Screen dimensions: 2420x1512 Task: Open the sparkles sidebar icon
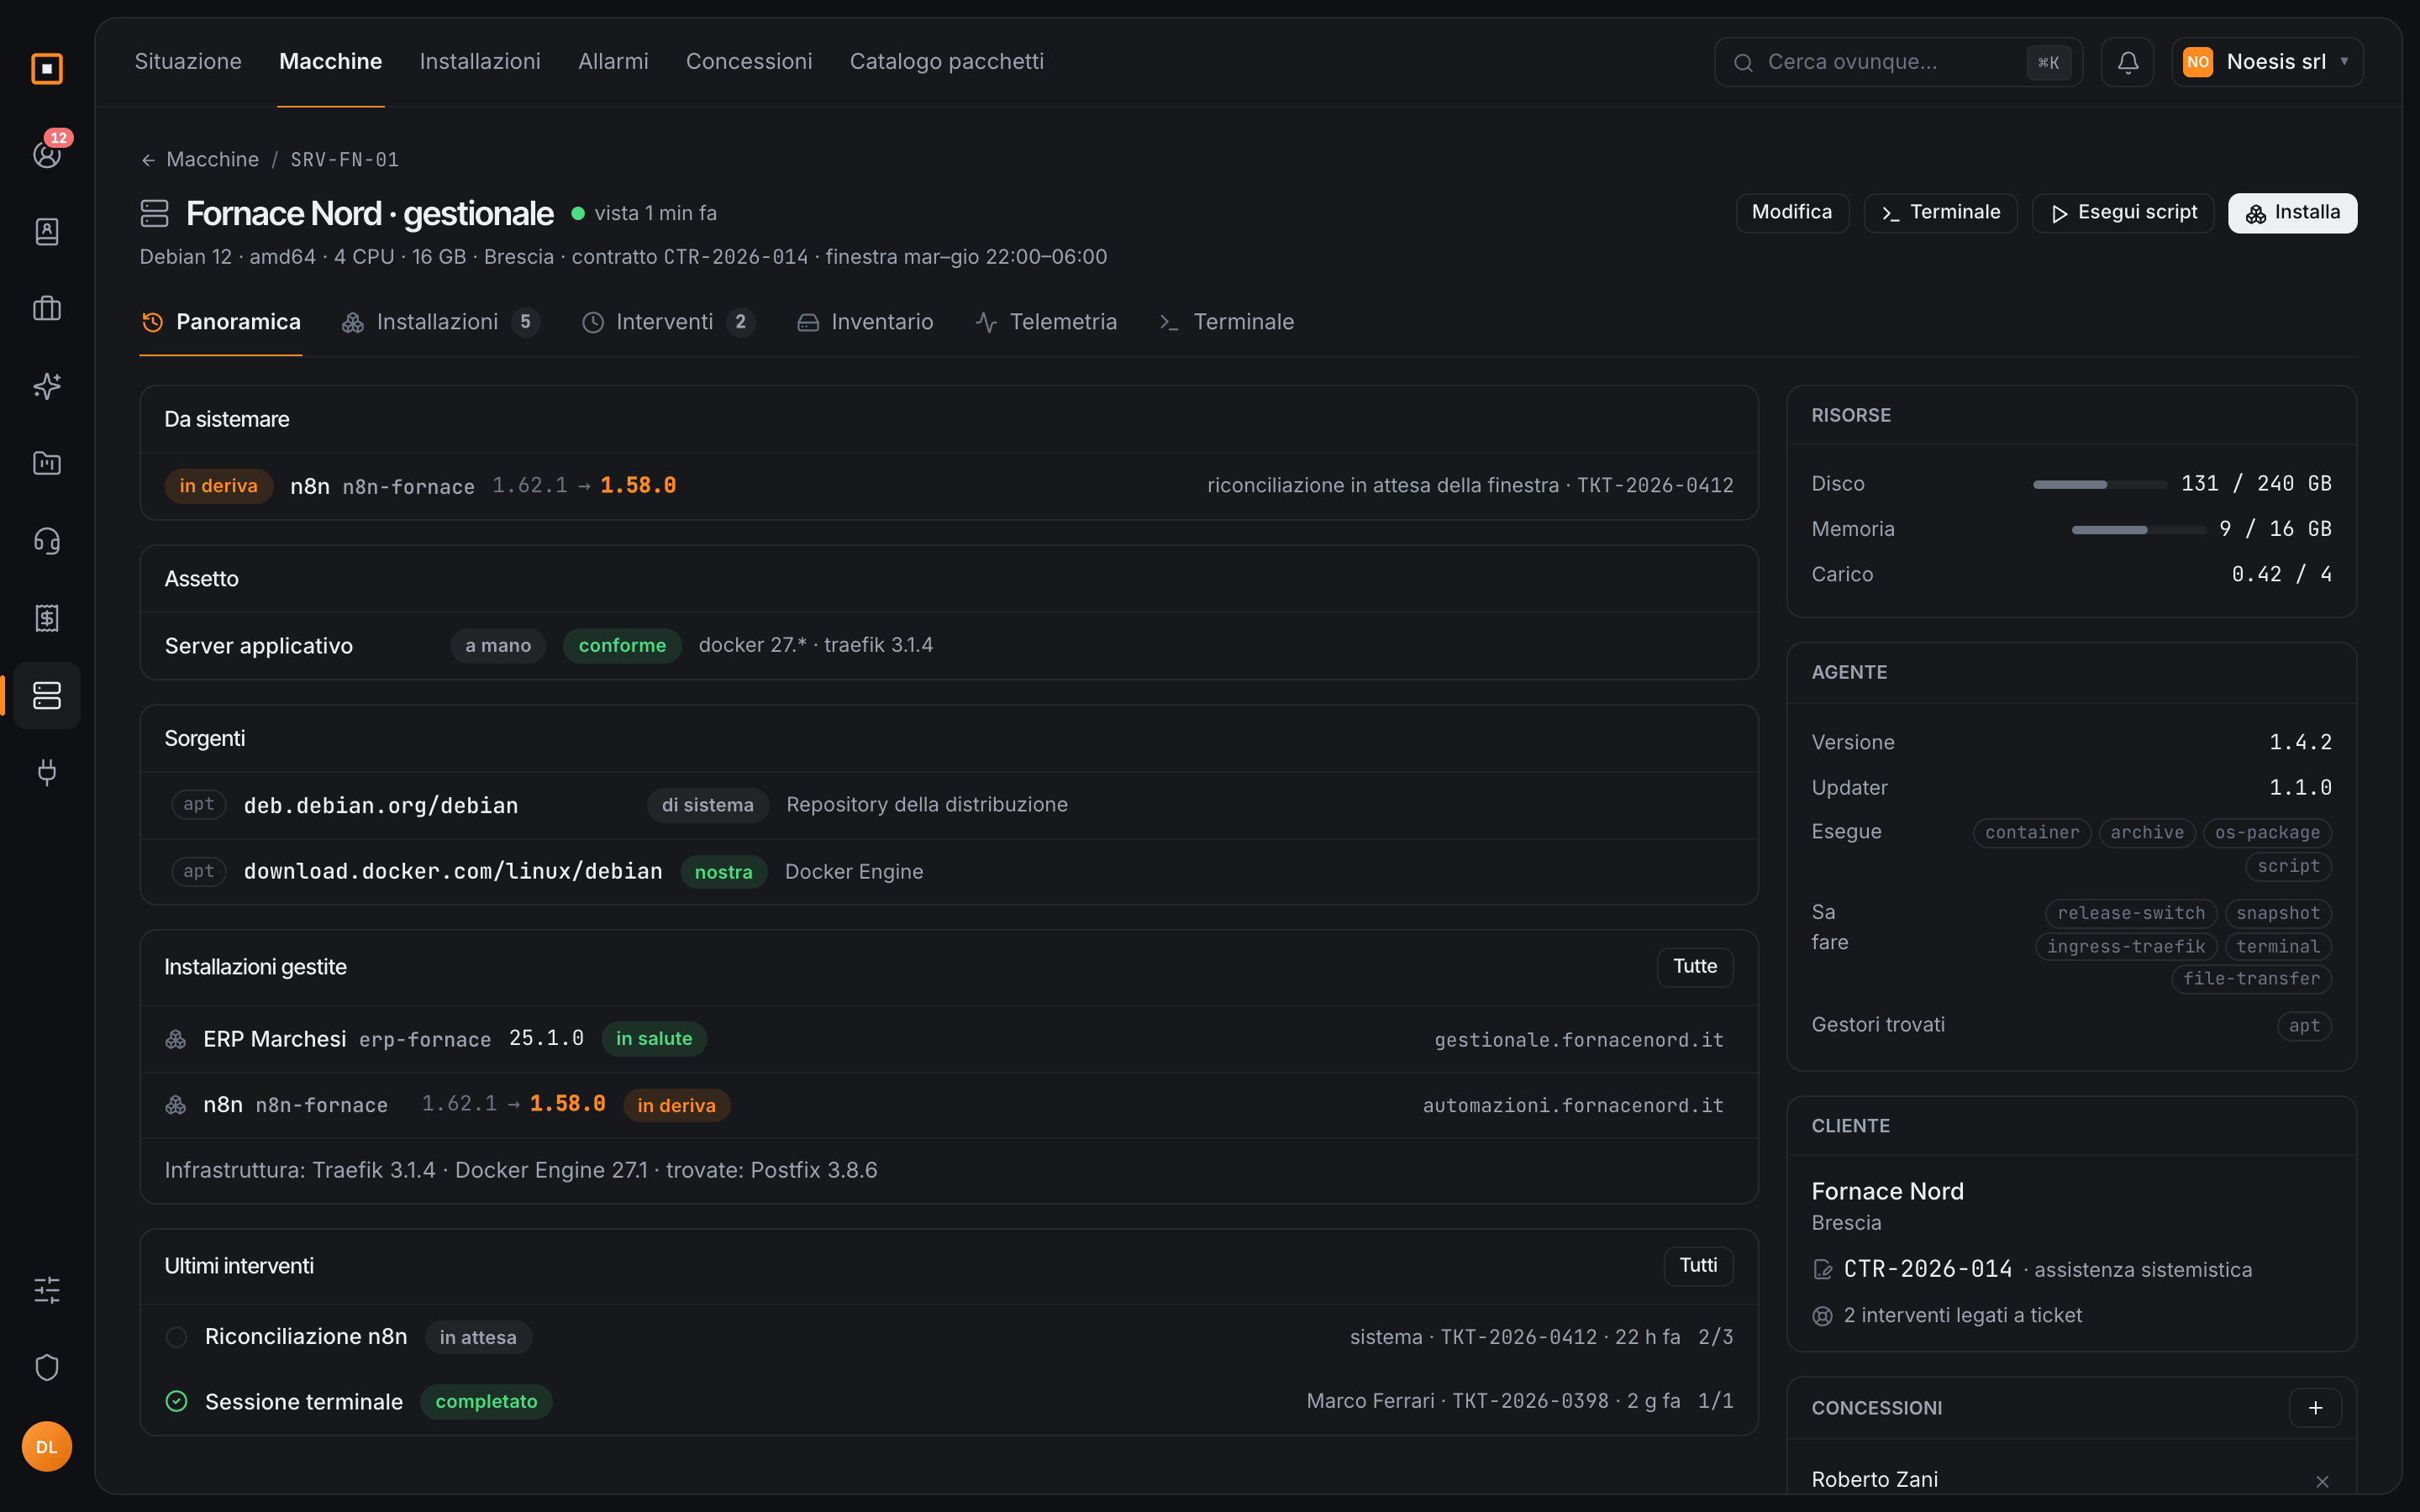point(47,386)
